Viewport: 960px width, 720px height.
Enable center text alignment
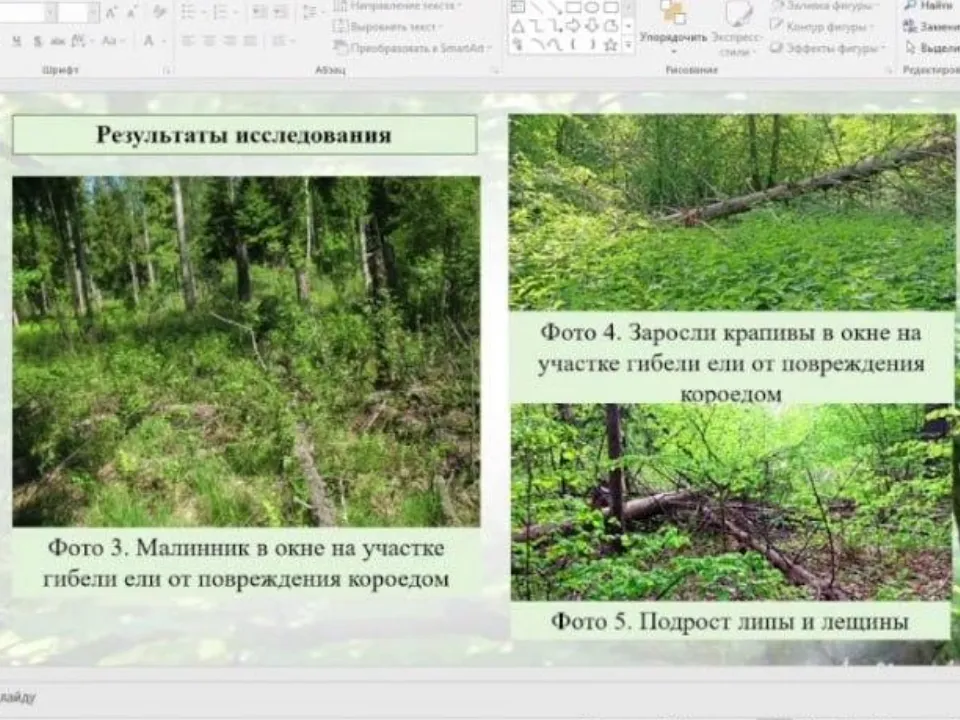coord(207,41)
